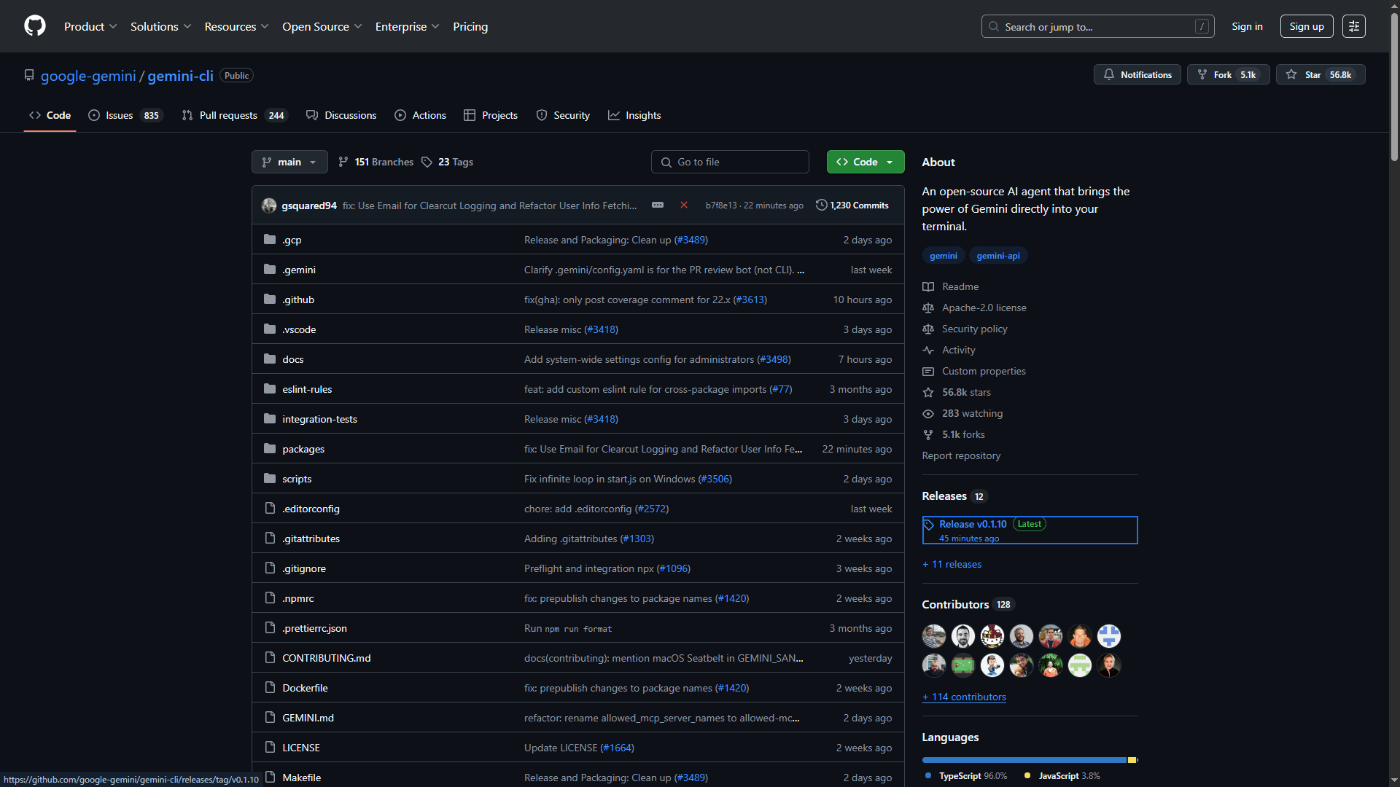Image resolution: width=1400 pixels, height=787 pixels.
Task: Open the CONTRIBUTING.md file
Action: click(x=326, y=658)
